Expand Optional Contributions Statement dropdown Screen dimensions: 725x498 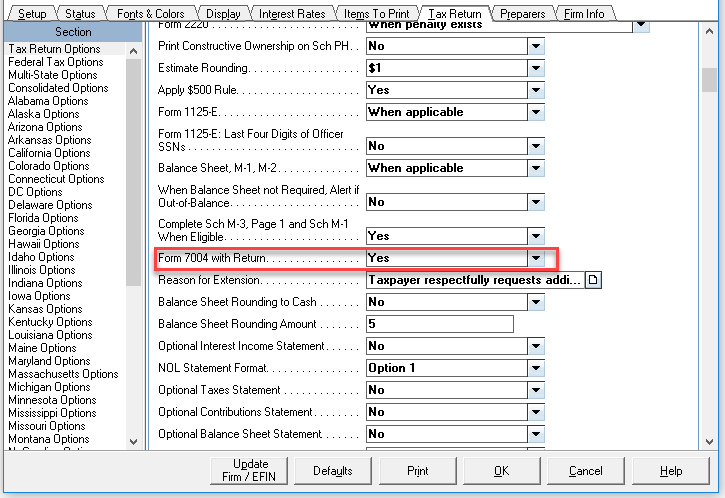[536, 412]
